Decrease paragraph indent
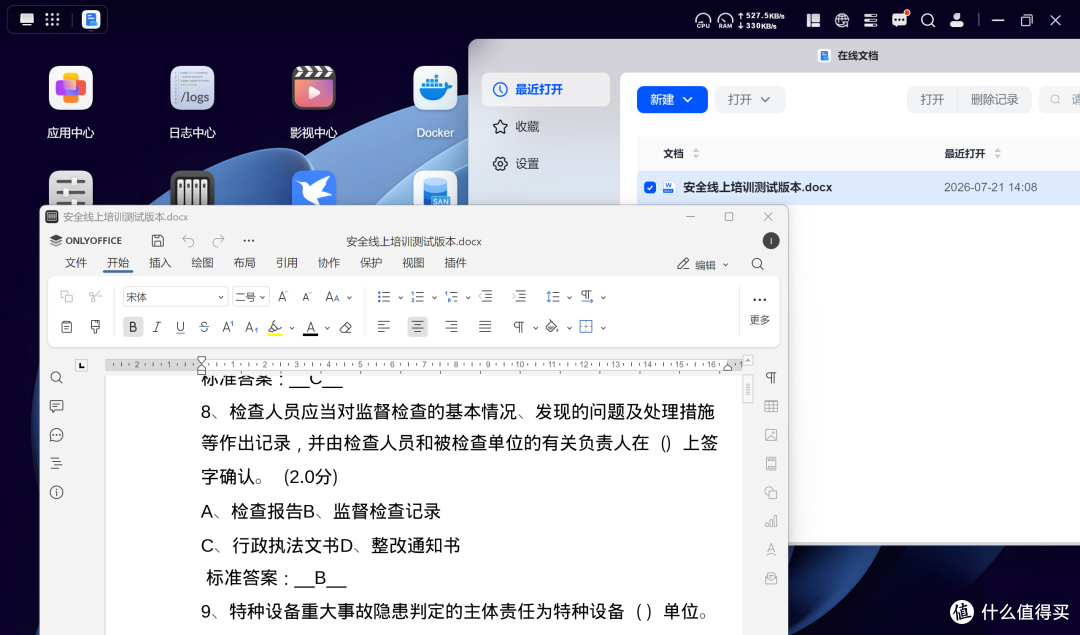The image size is (1080, 635). [x=486, y=296]
